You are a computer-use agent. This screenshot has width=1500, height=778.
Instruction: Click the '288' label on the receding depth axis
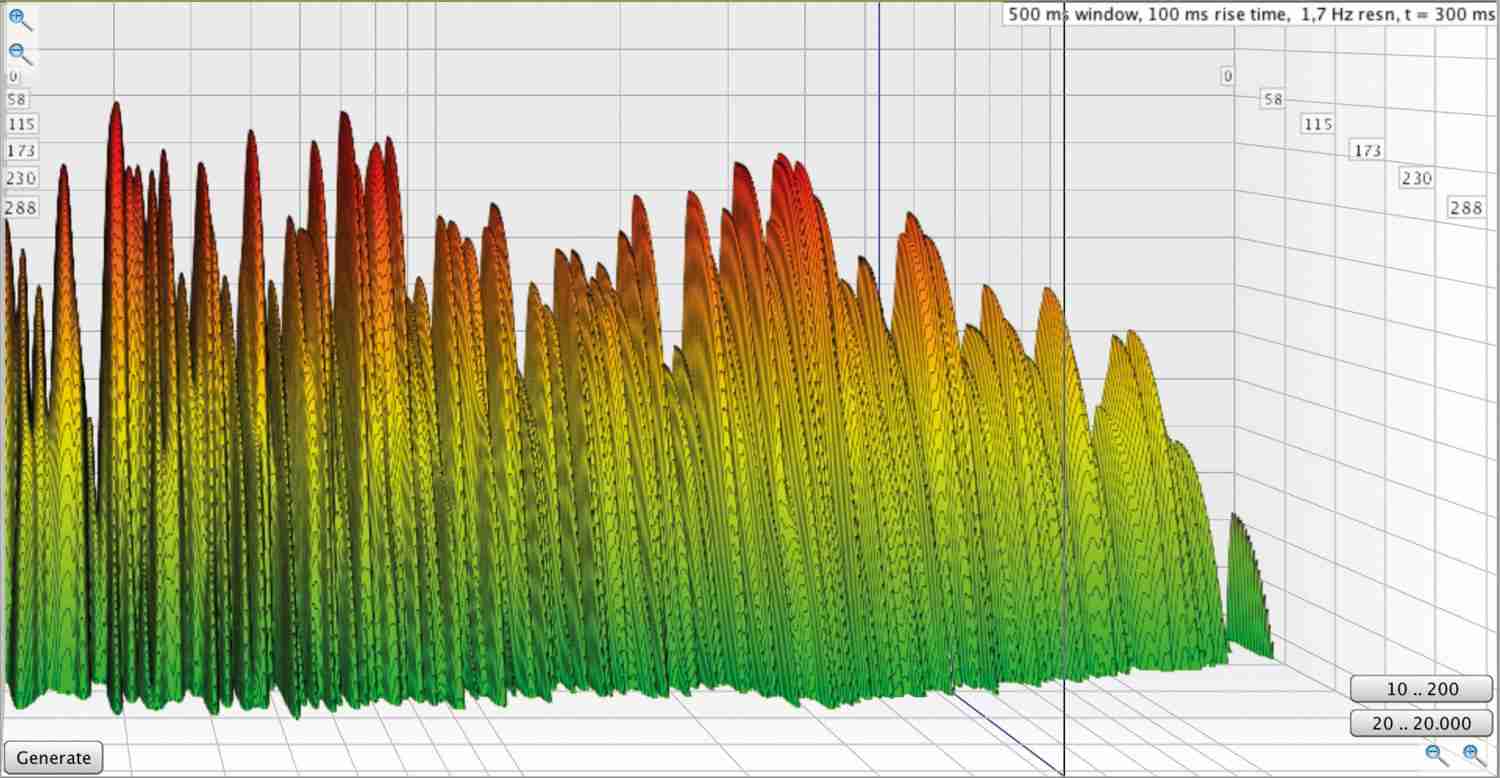point(1466,208)
